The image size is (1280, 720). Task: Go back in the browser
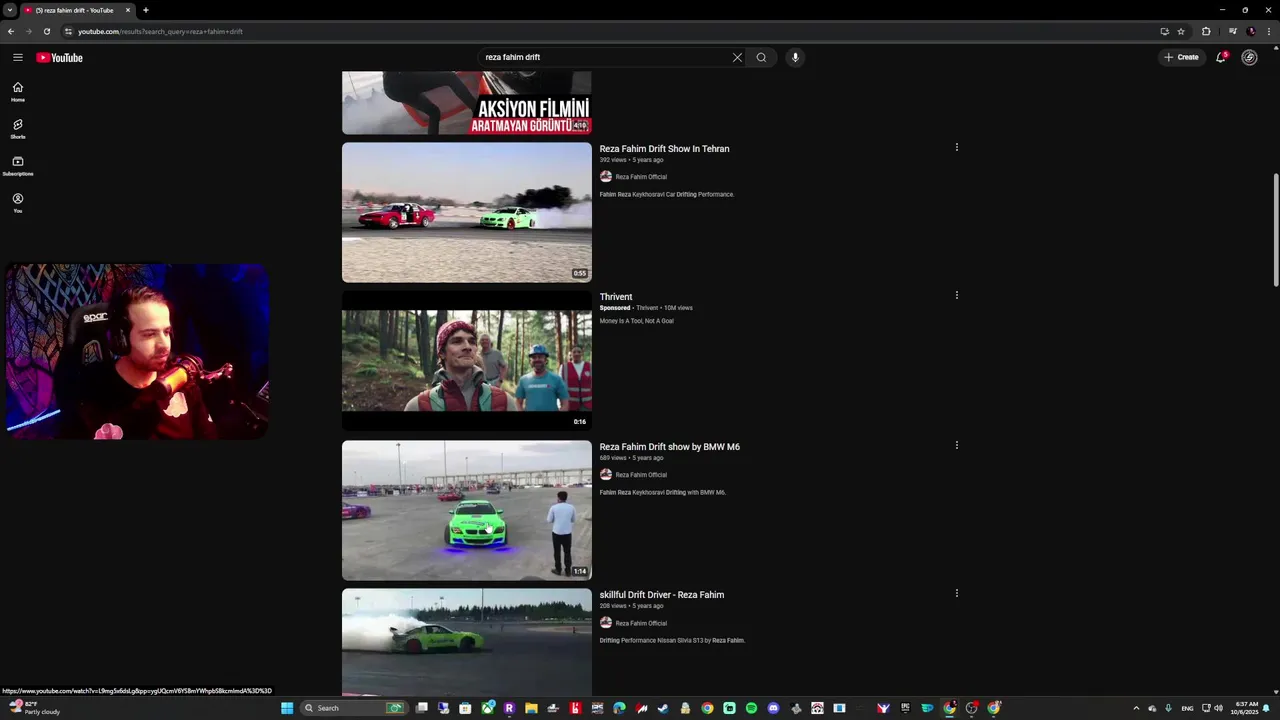coord(11,31)
